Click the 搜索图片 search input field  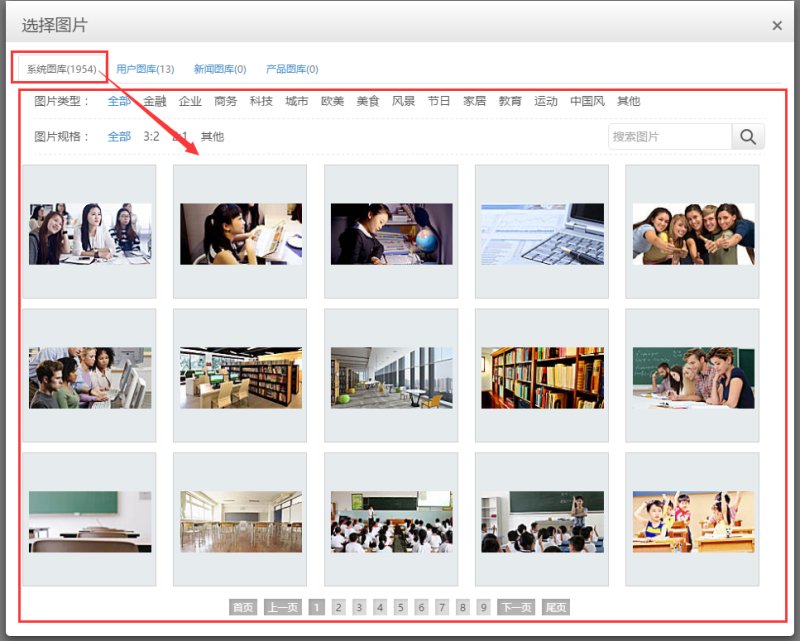click(669, 137)
